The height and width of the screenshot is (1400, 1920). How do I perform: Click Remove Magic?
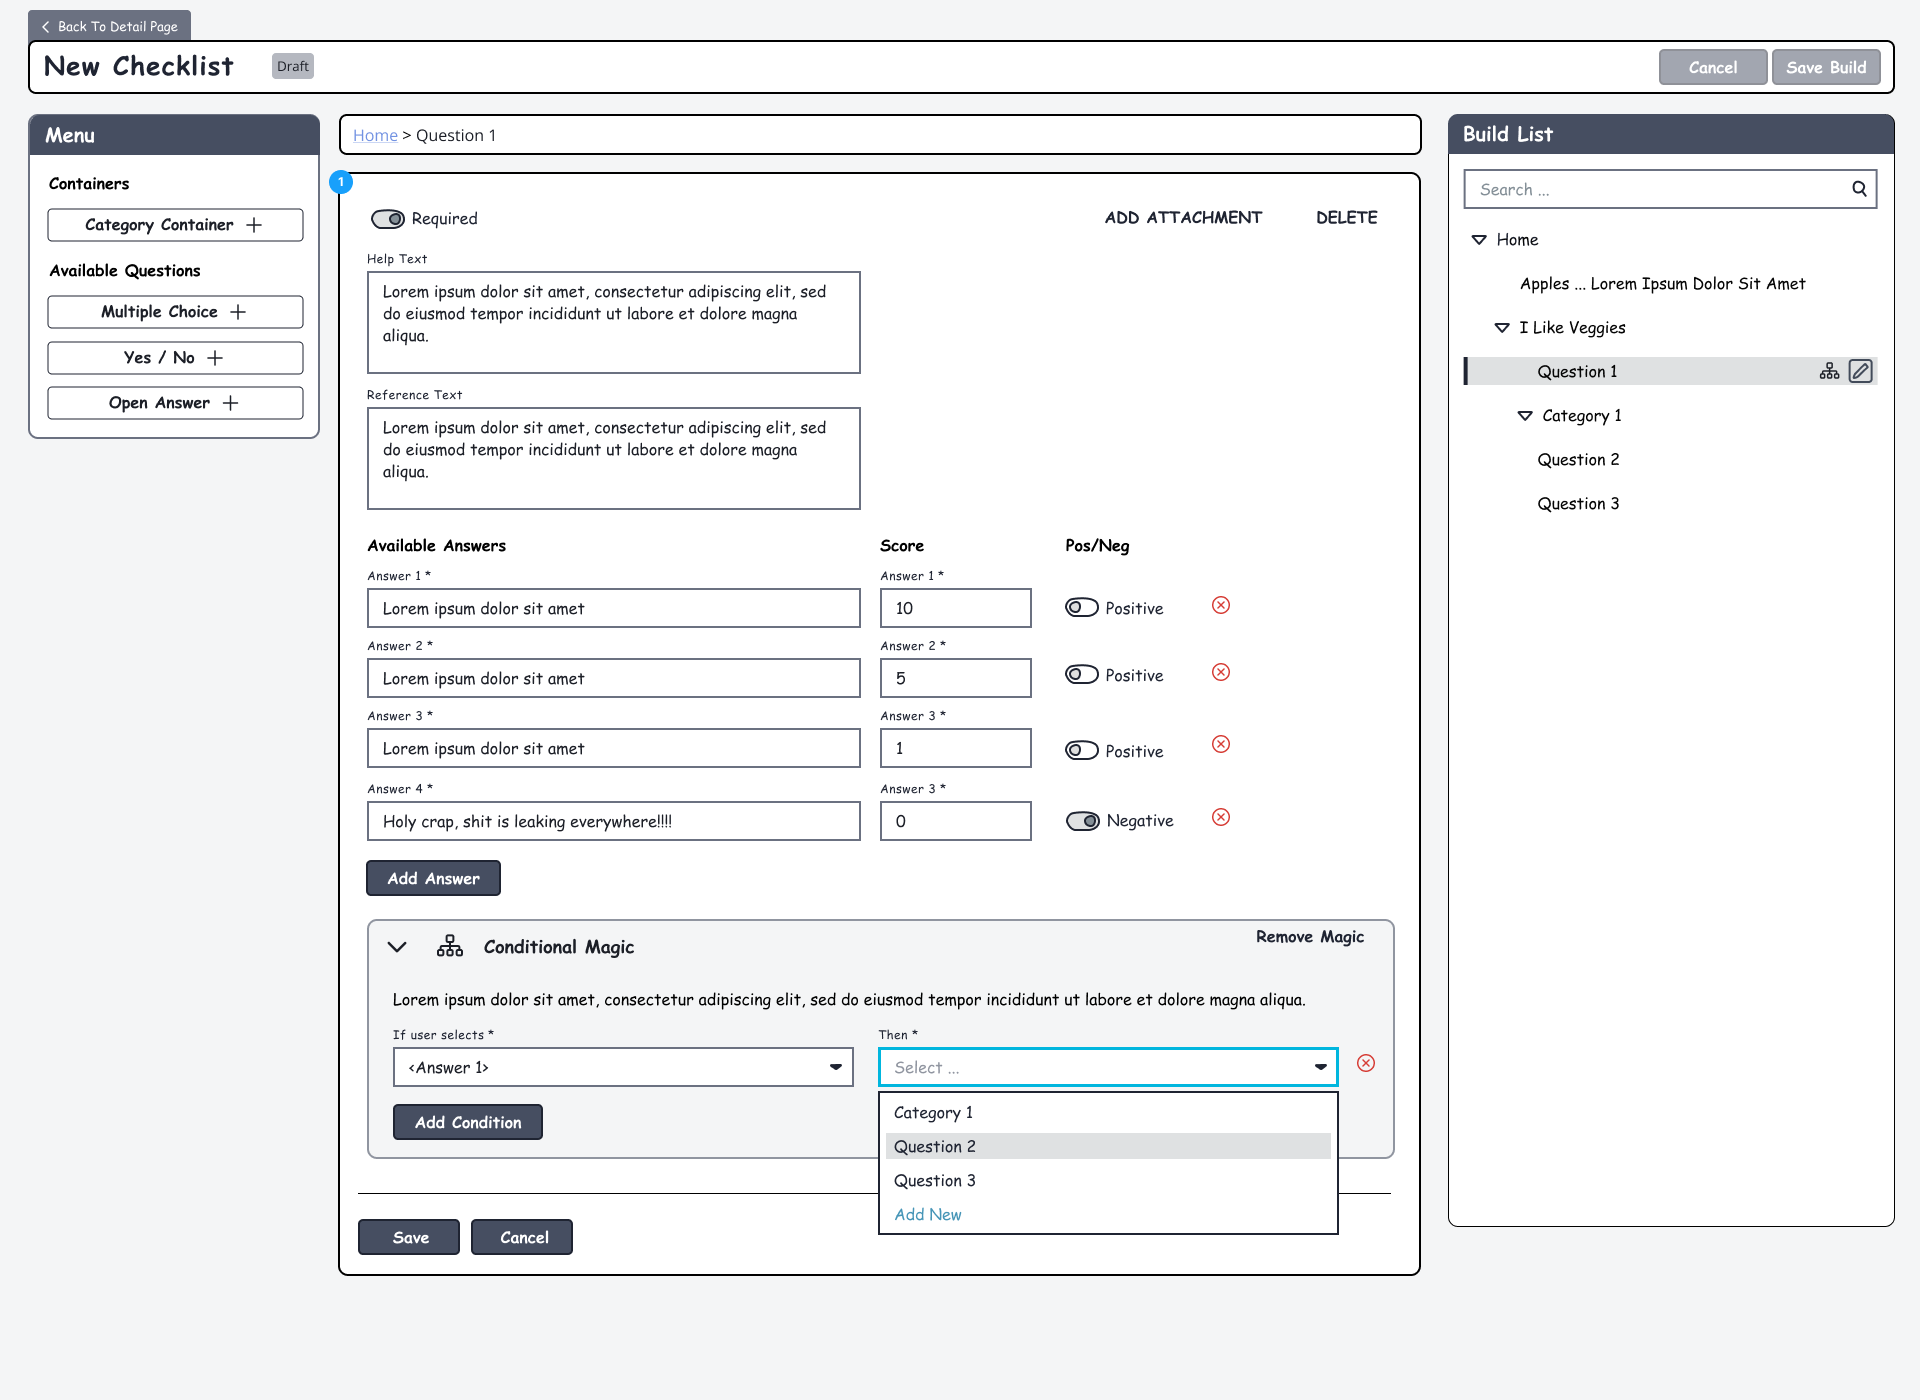(x=1310, y=937)
